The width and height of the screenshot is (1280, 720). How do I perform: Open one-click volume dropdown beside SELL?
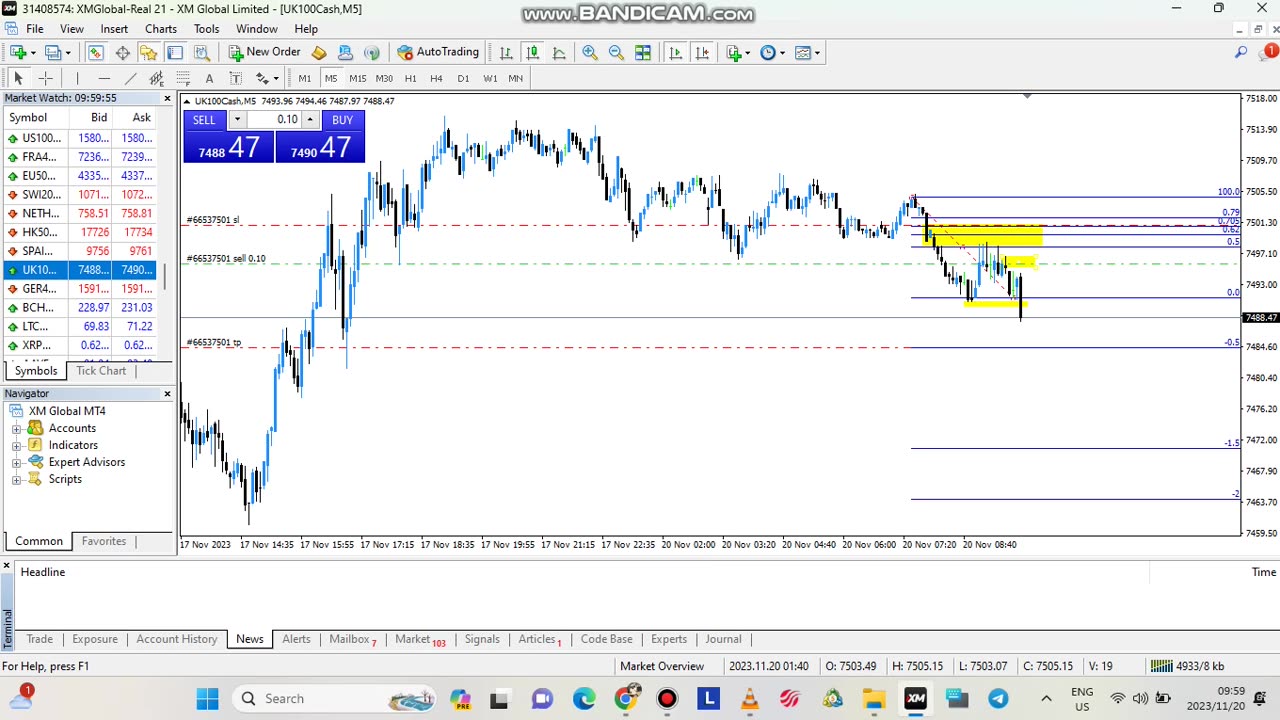click(x=237, y=120)
